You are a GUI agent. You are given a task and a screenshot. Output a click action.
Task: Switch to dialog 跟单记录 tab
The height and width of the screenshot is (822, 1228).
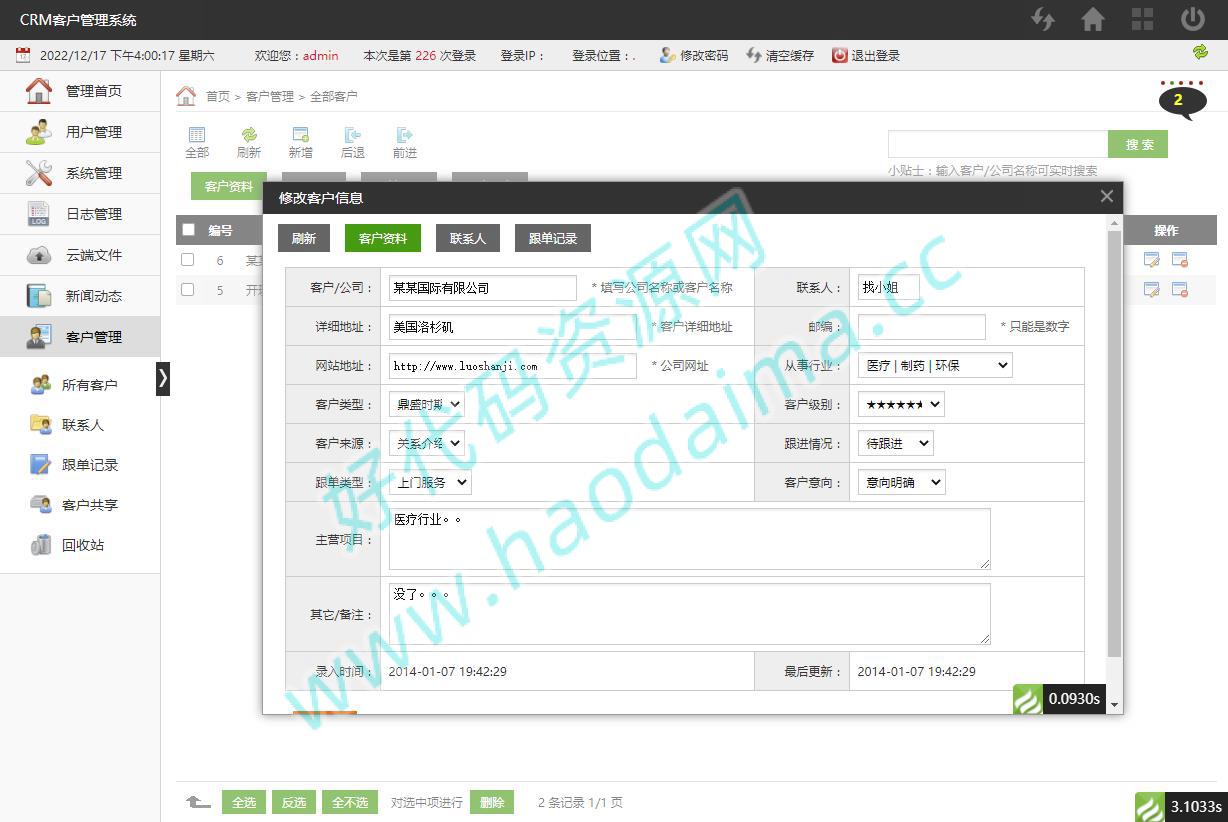(x=553, y=238)
